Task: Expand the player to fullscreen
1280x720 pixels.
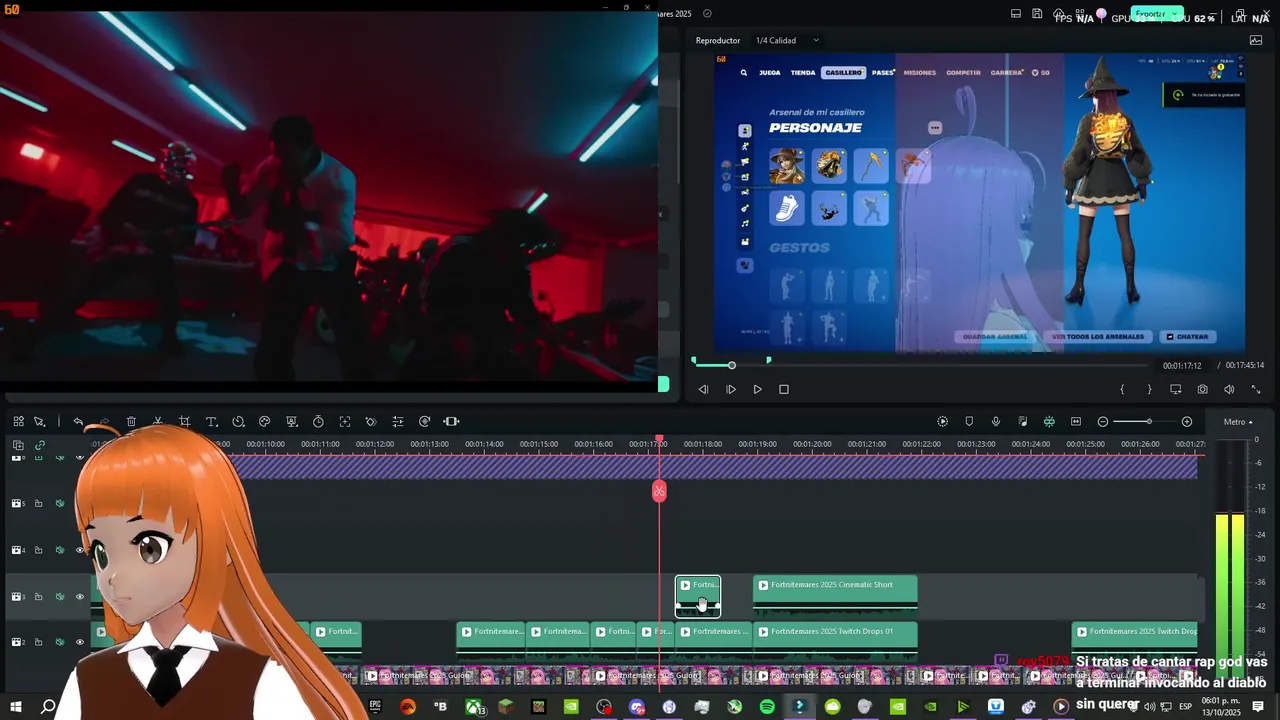Action: 1256,390
